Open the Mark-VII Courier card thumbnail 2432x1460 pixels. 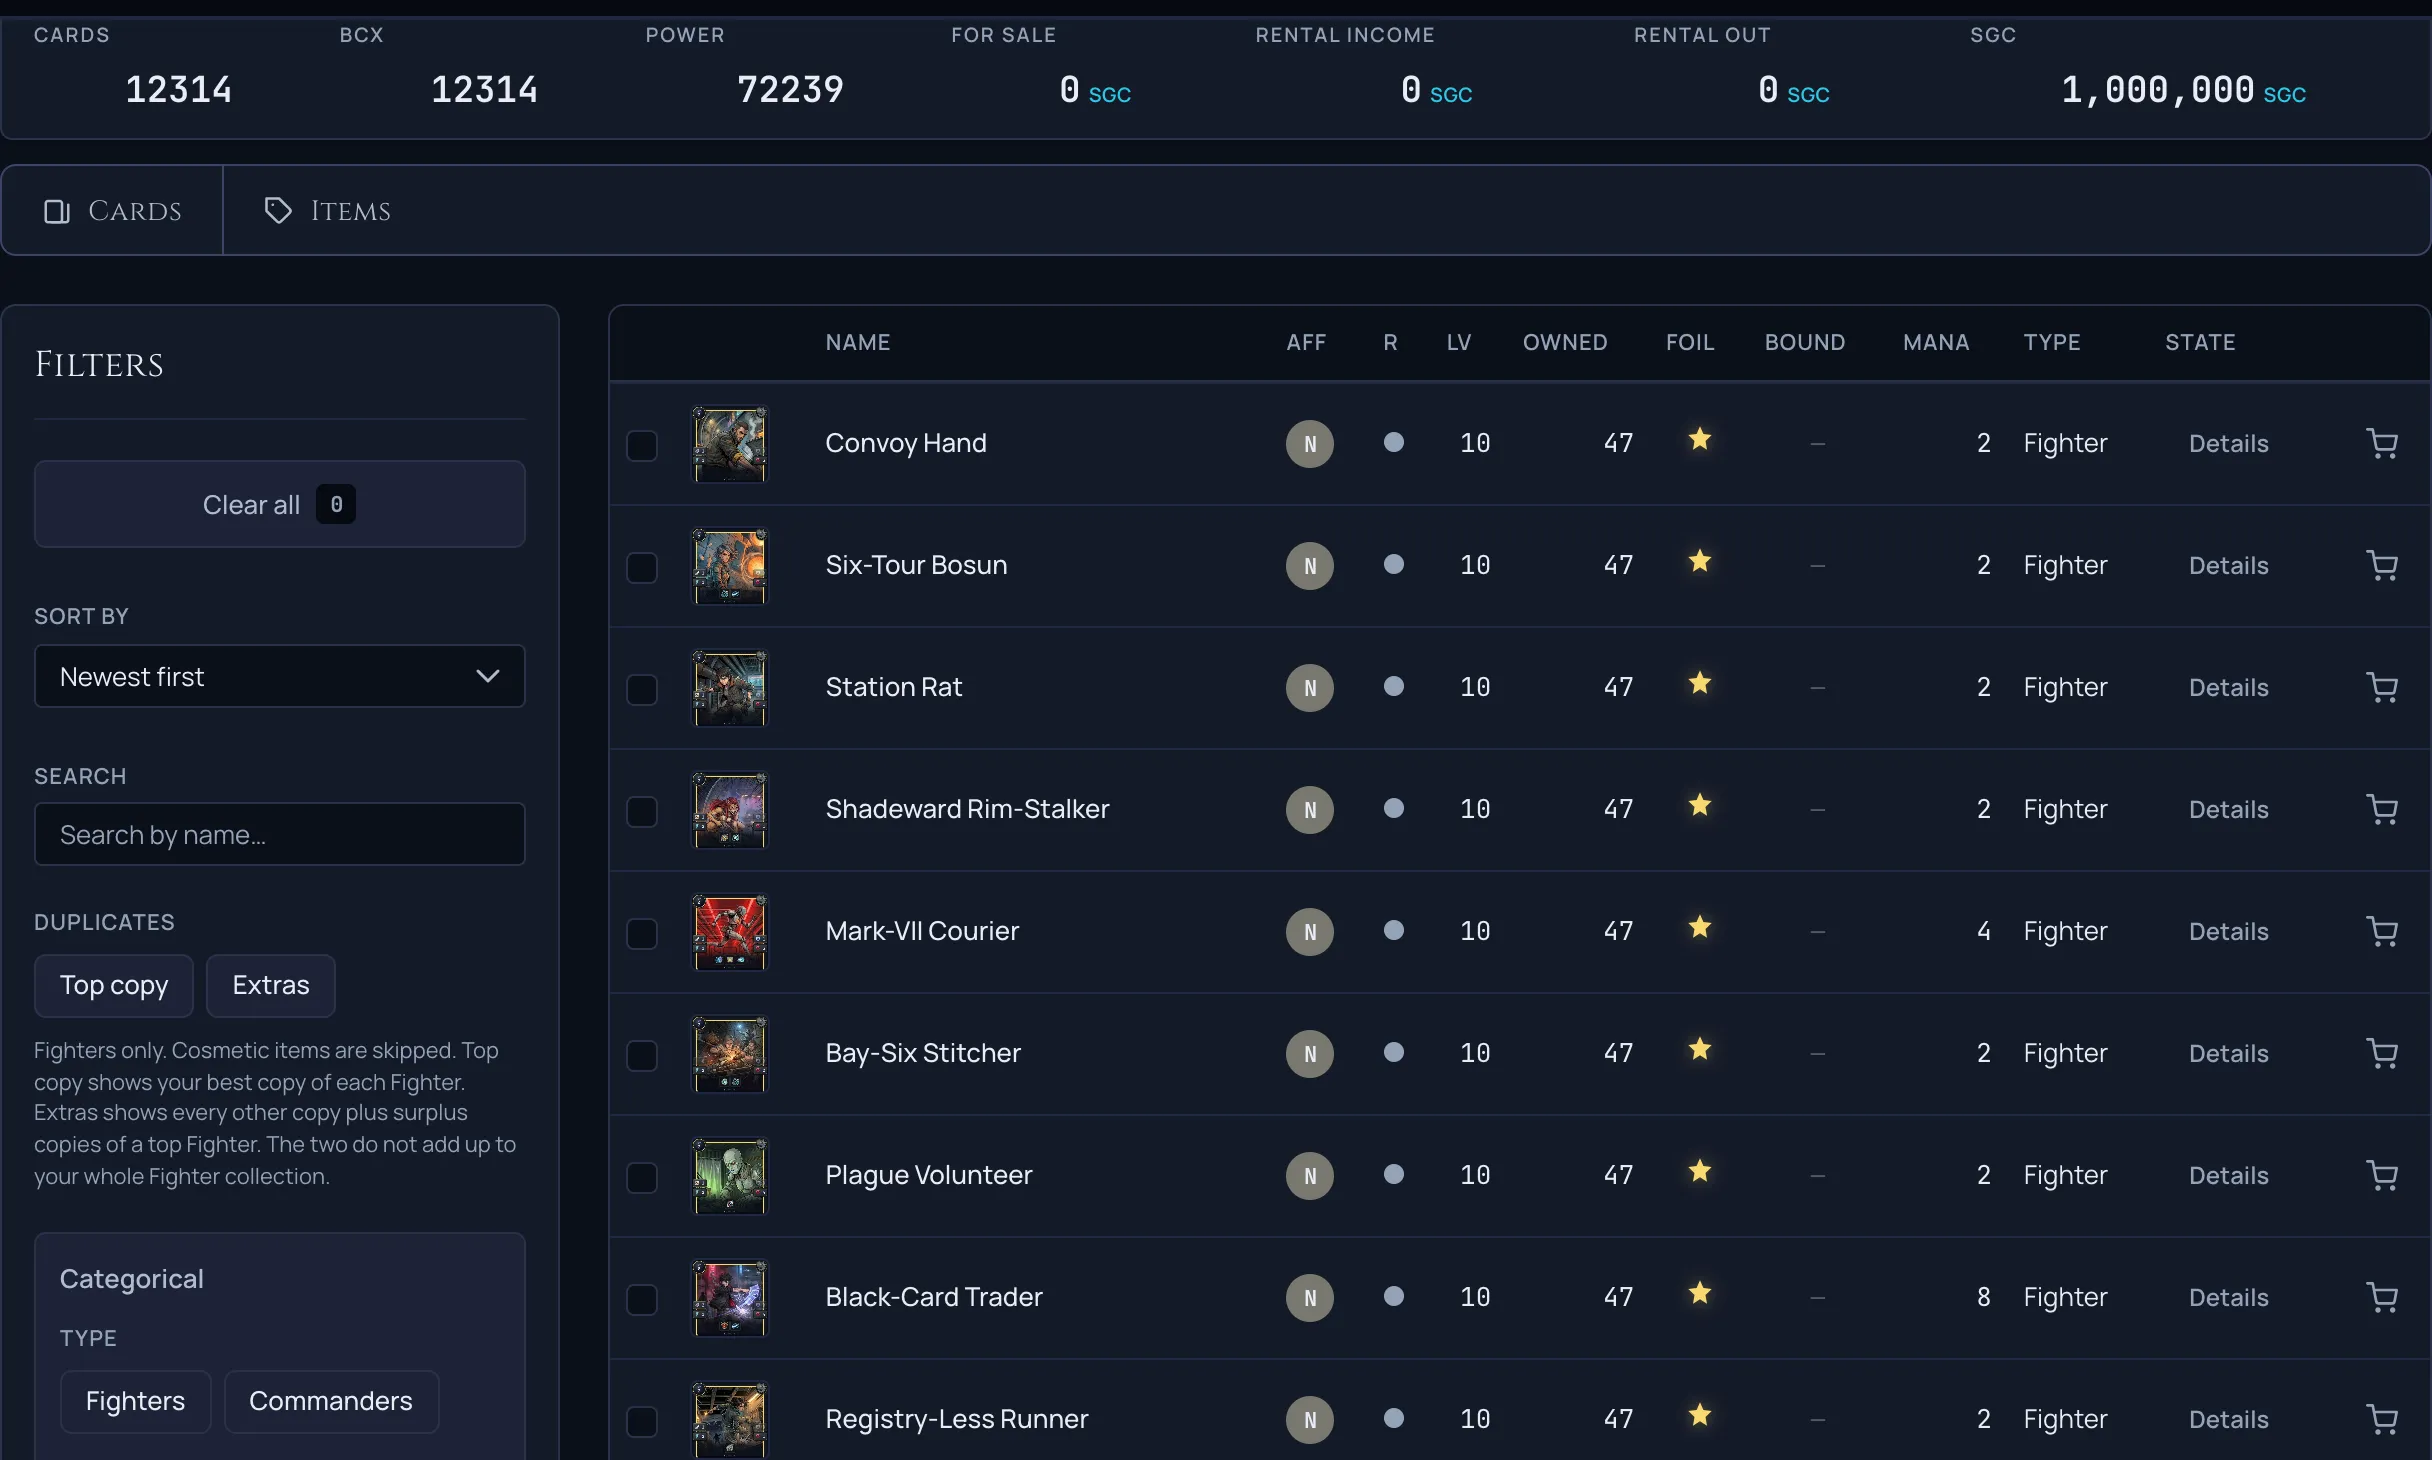(x=730, y=932)
